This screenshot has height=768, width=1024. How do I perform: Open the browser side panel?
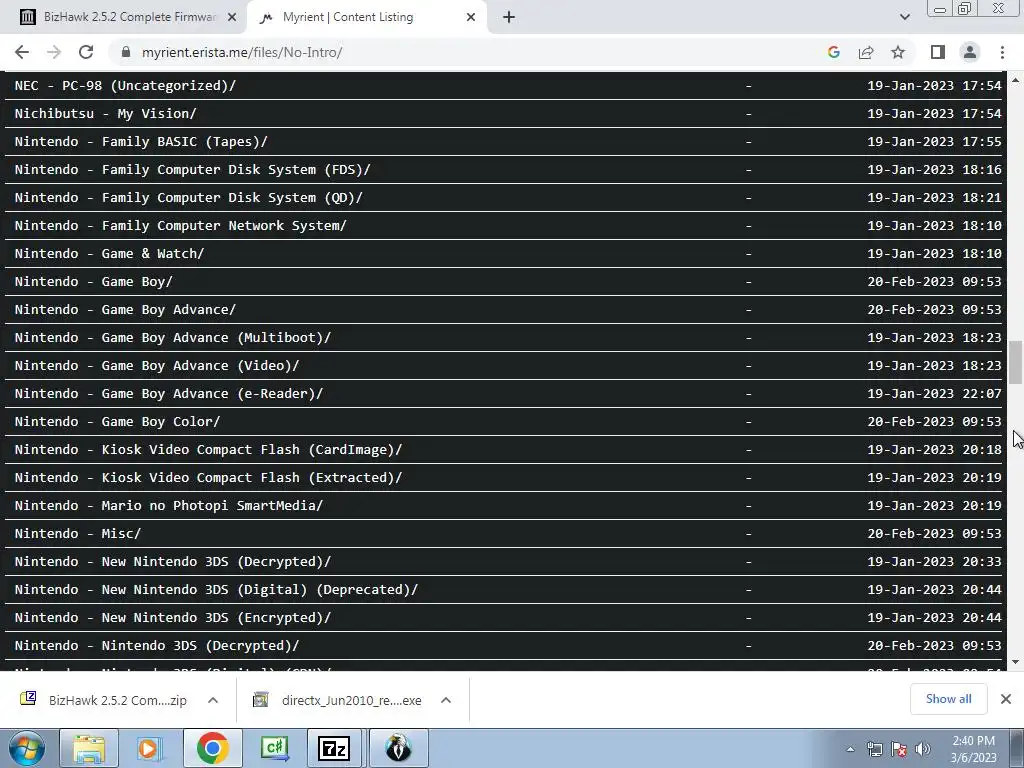click(938, 52)
